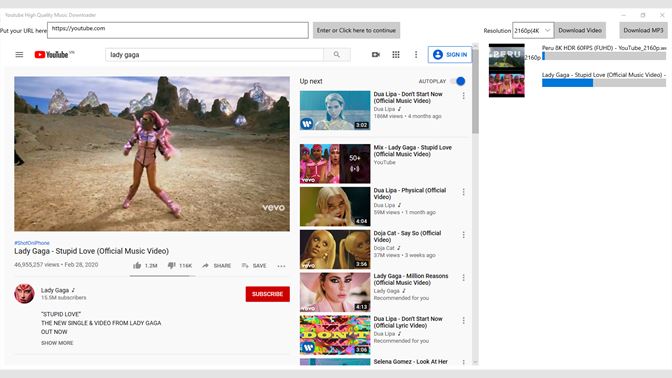Open Mix Lady Gaga Stupid Love thumbnail

(335, 164)
